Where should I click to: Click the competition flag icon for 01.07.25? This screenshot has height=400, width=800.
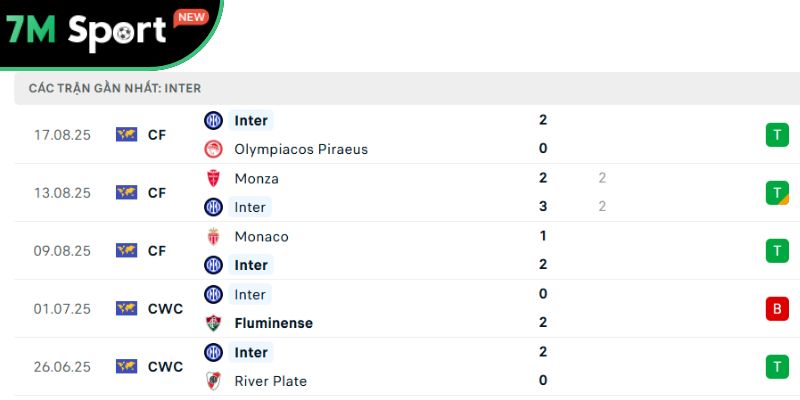pos(126,309)
